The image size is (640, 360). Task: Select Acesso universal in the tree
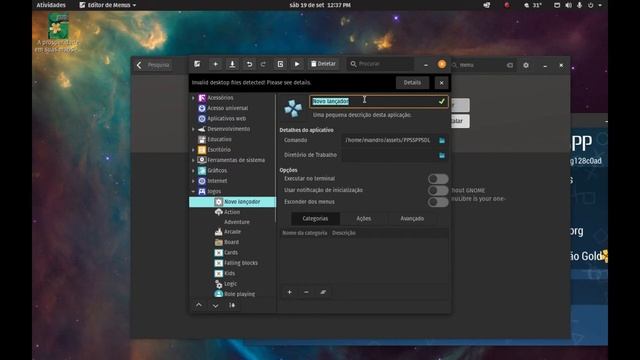(x=227, y=108)
